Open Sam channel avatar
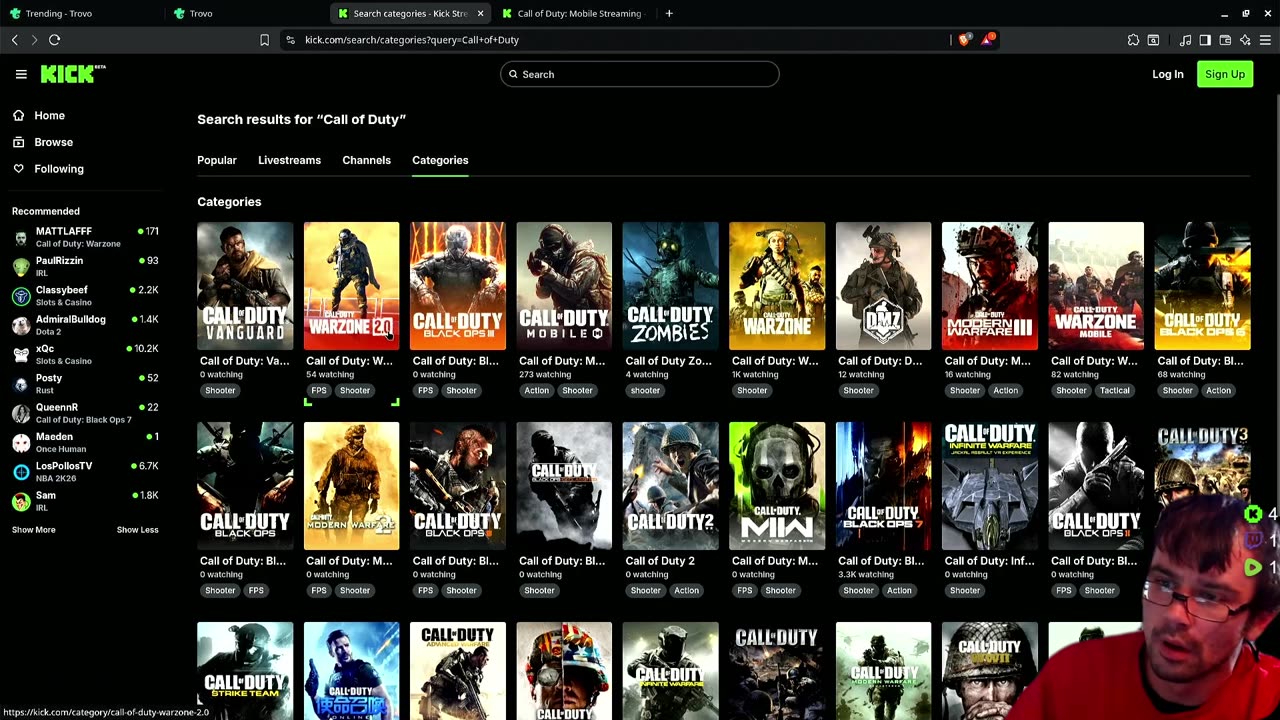 click(x=21, y=501)
